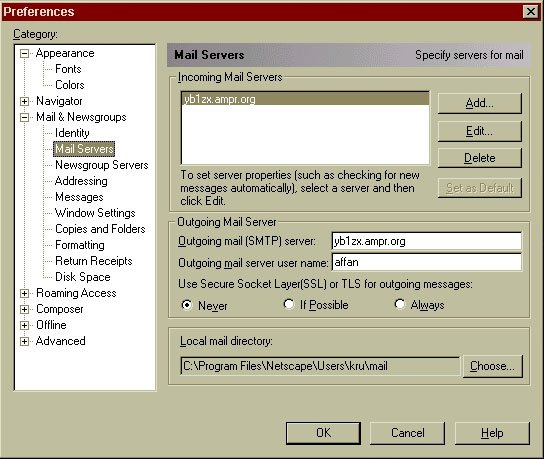This screenshot has height=459, width=544.
Task: Select the Always SSL option
Action: coord(400,304)
